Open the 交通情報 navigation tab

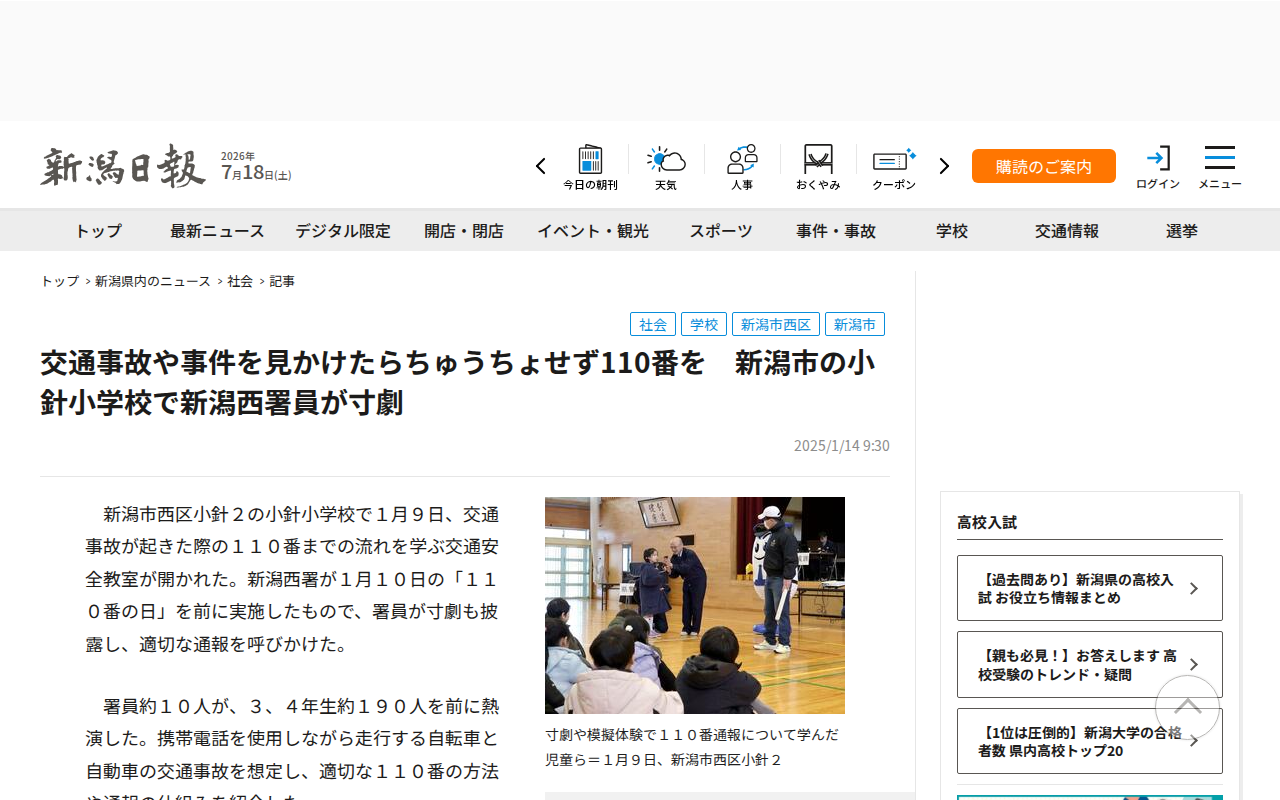point(1067,231)
